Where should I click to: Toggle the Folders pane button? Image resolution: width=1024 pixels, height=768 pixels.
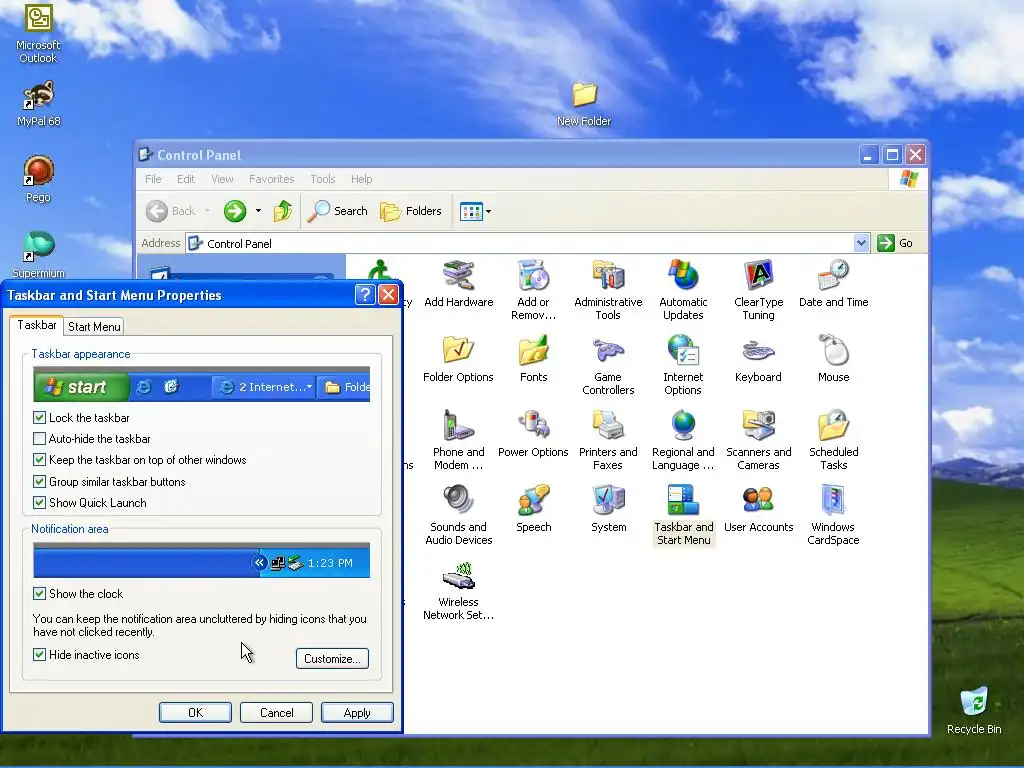(411, 211)
